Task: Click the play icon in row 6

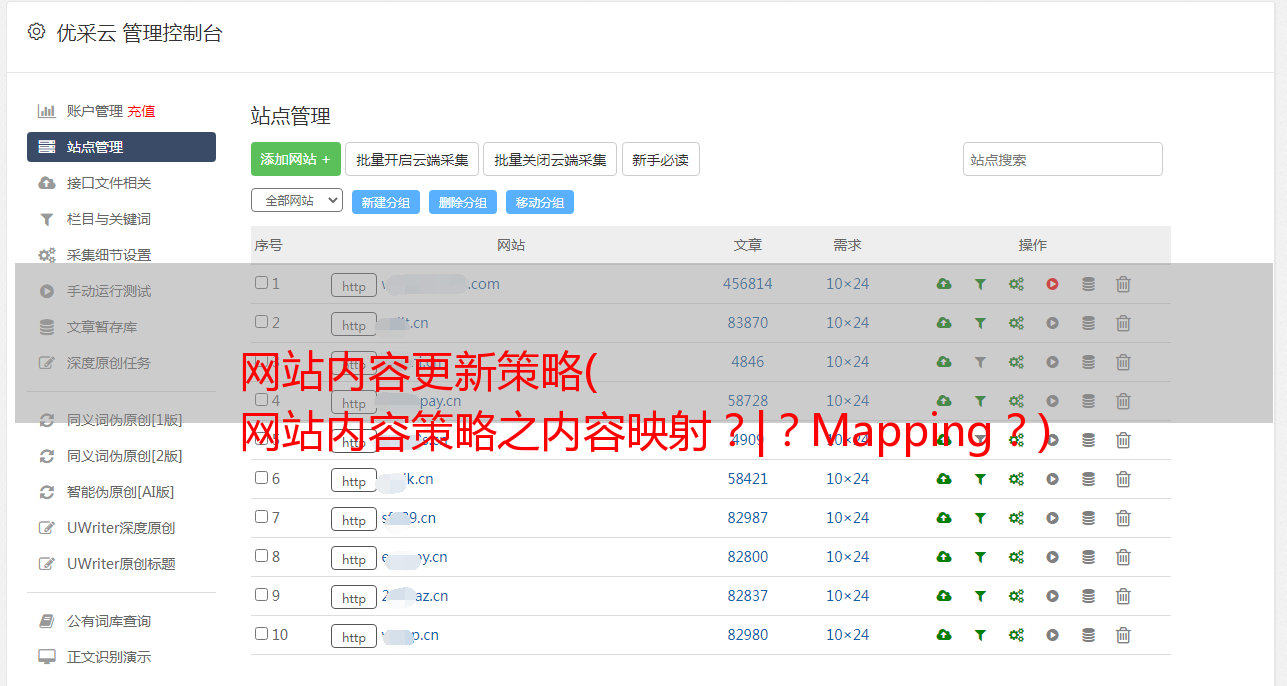Action: 1052,479
